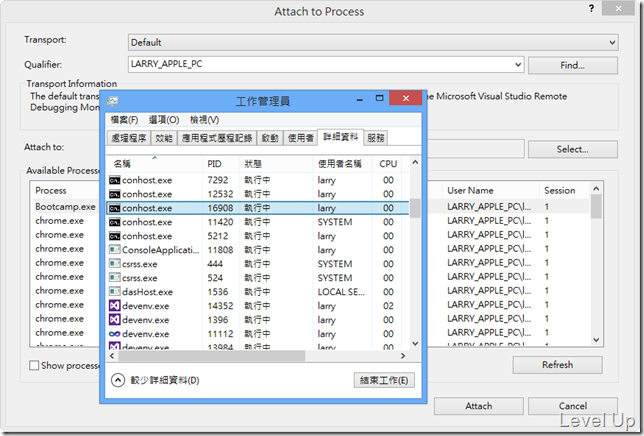Switch to the 啟動 tab
Viewport: 644px width, 436px height.
(270, 138)
